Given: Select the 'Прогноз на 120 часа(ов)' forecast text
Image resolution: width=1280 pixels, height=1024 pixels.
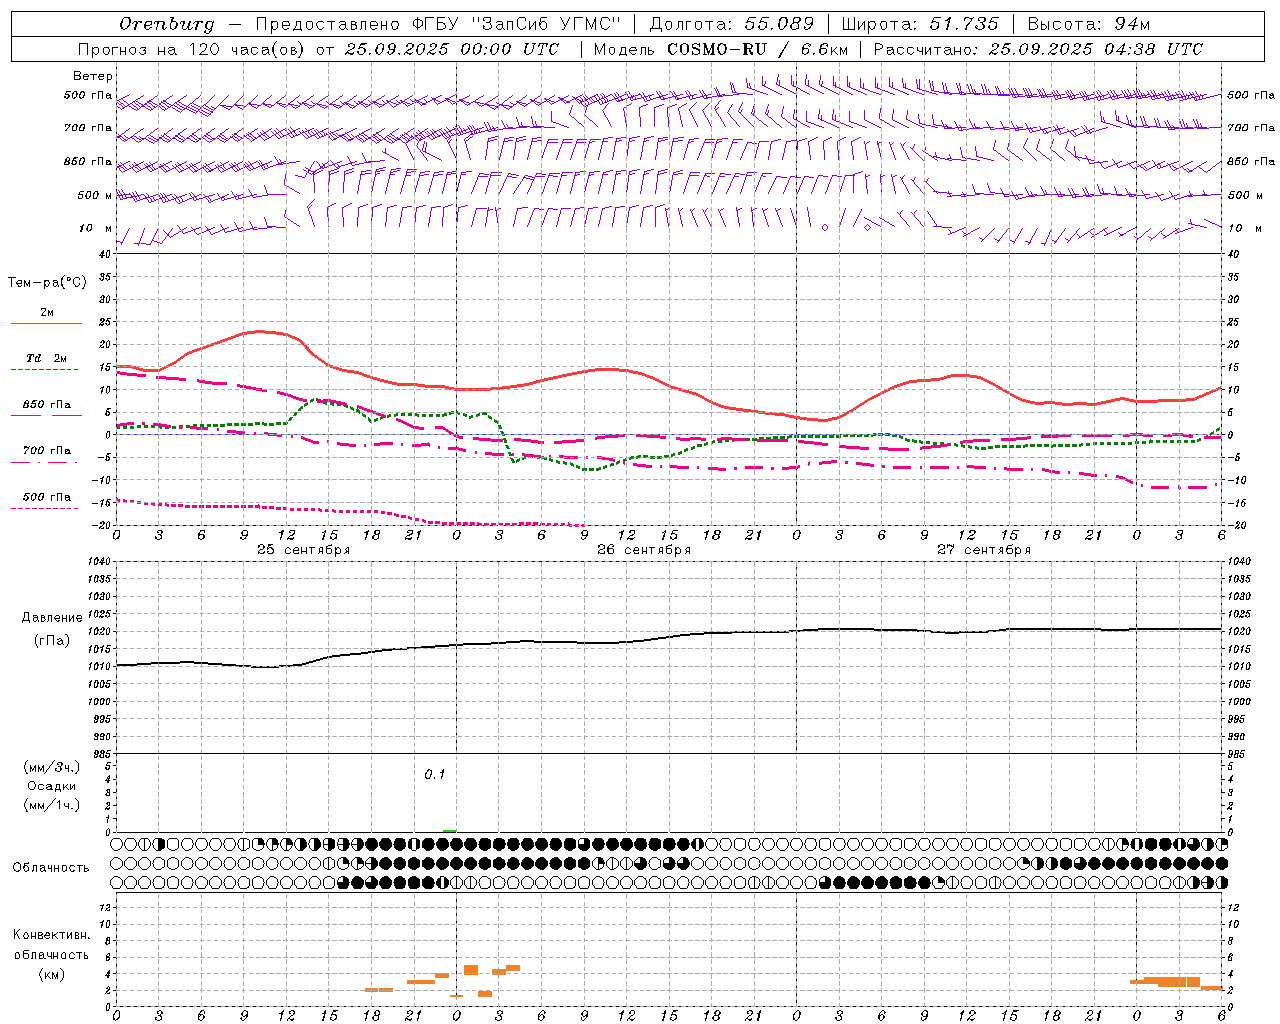Looking at the screenshot, I should pyautogui.click(x=192, y=49).
